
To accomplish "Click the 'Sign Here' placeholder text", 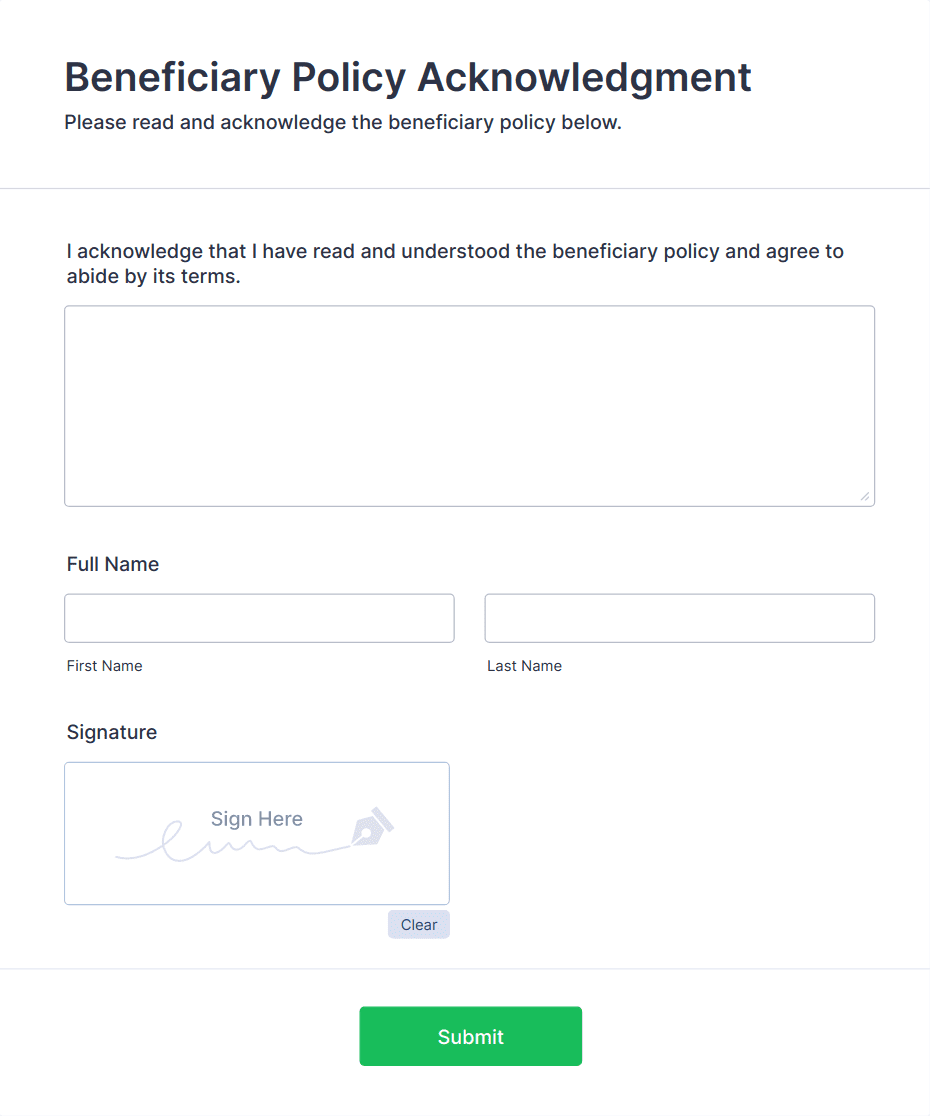I will [x=256, y=818].
